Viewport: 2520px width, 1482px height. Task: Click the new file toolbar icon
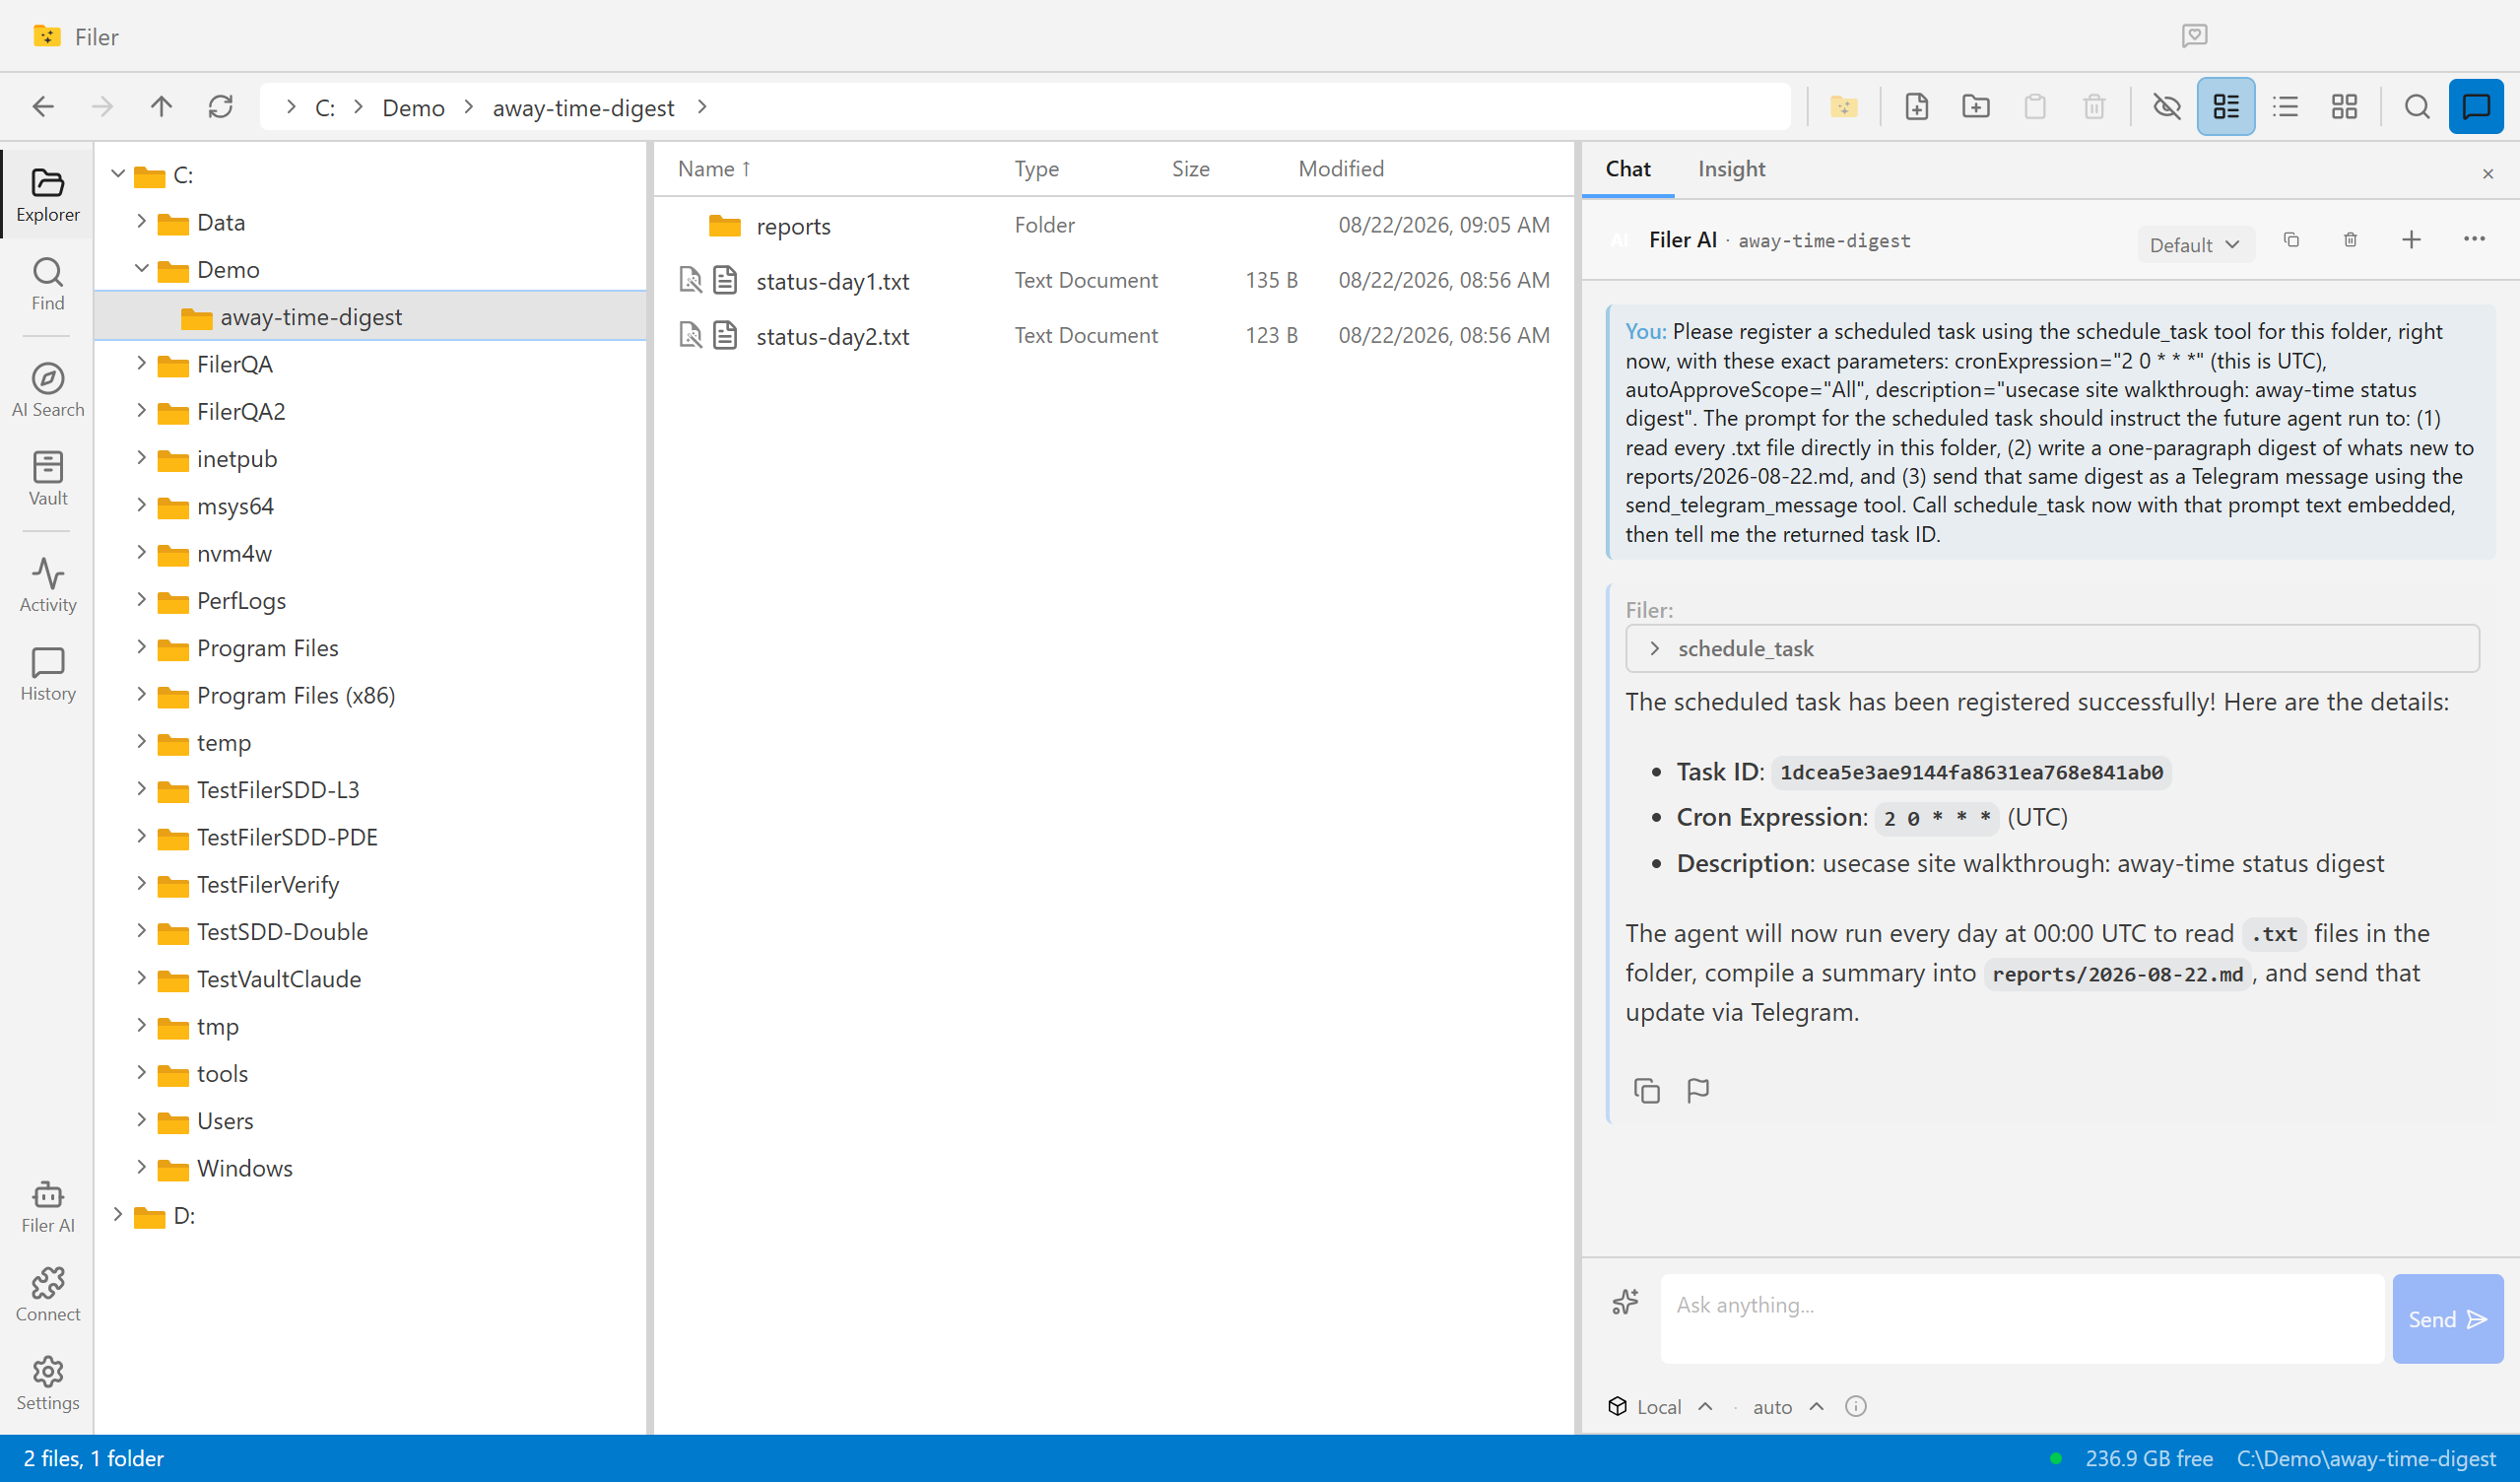1916,107
